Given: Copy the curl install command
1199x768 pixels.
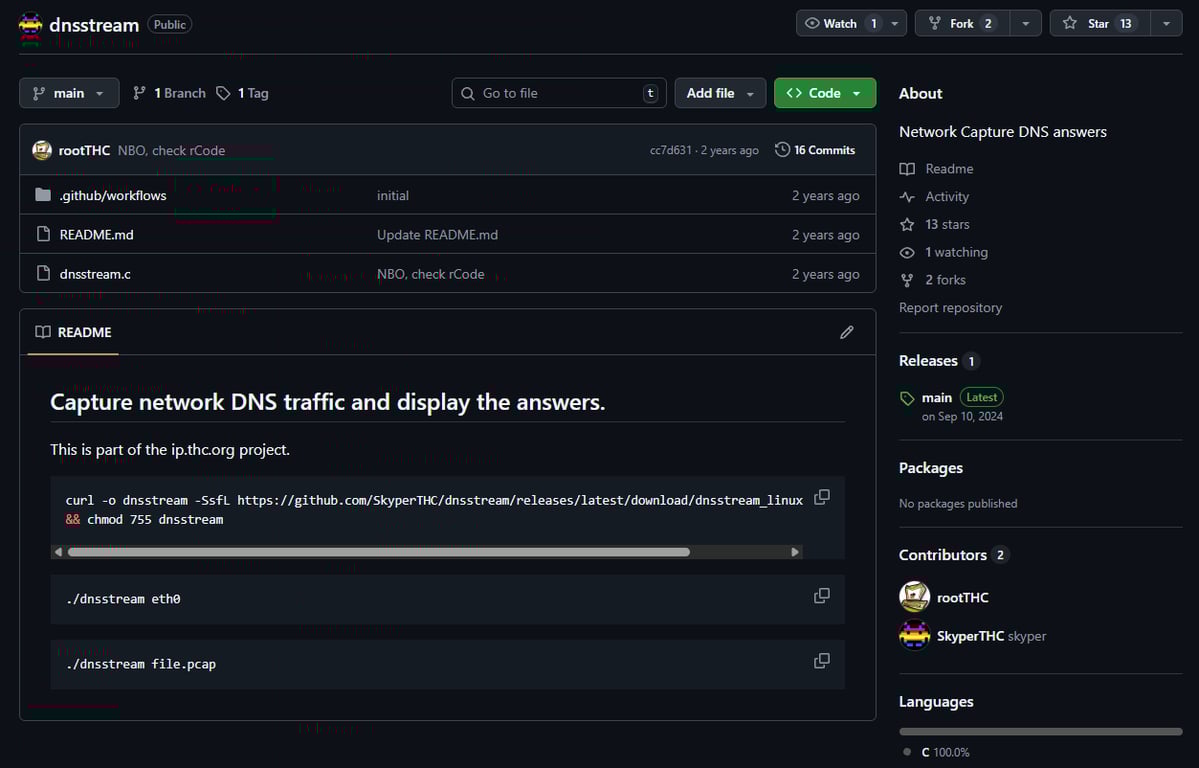Looking at the screenshot, I should [821, 497].
